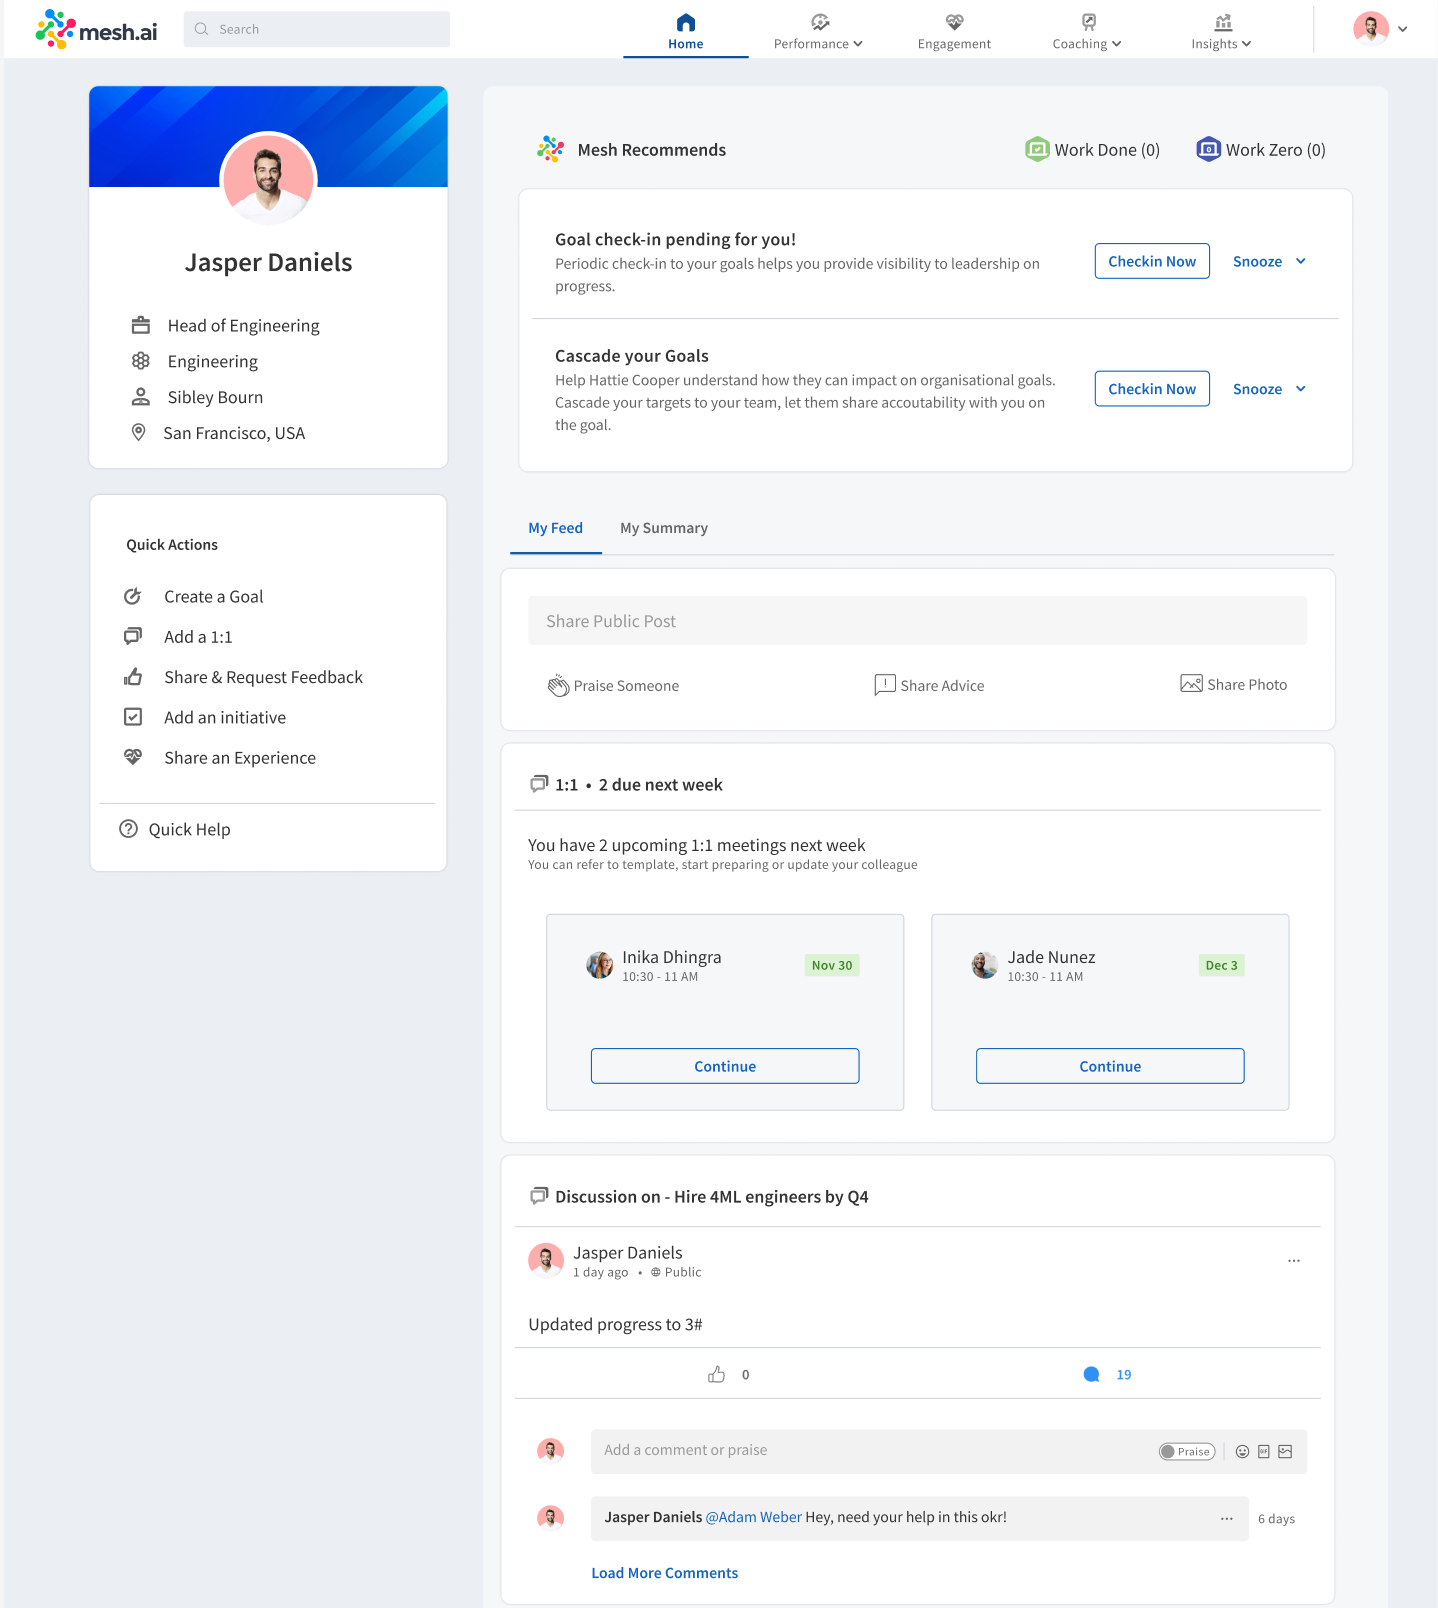
Task: Open post options three-dot menu
Action: click(1294, 1261)
